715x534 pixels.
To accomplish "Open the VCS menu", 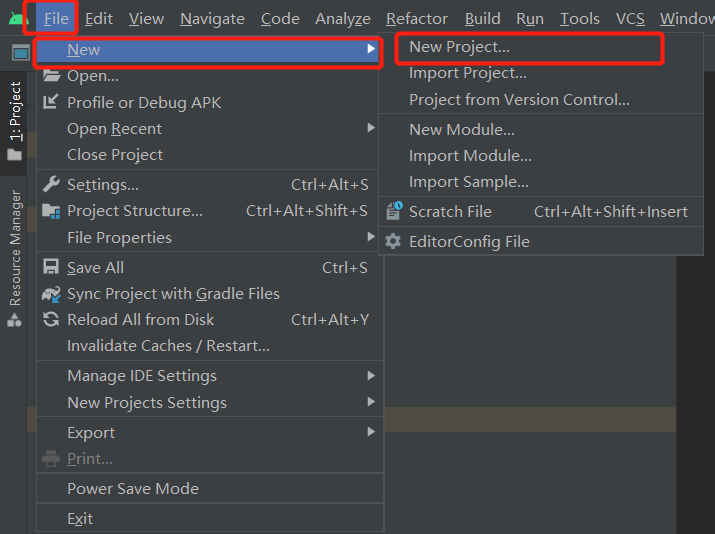I will pos(630,19).
